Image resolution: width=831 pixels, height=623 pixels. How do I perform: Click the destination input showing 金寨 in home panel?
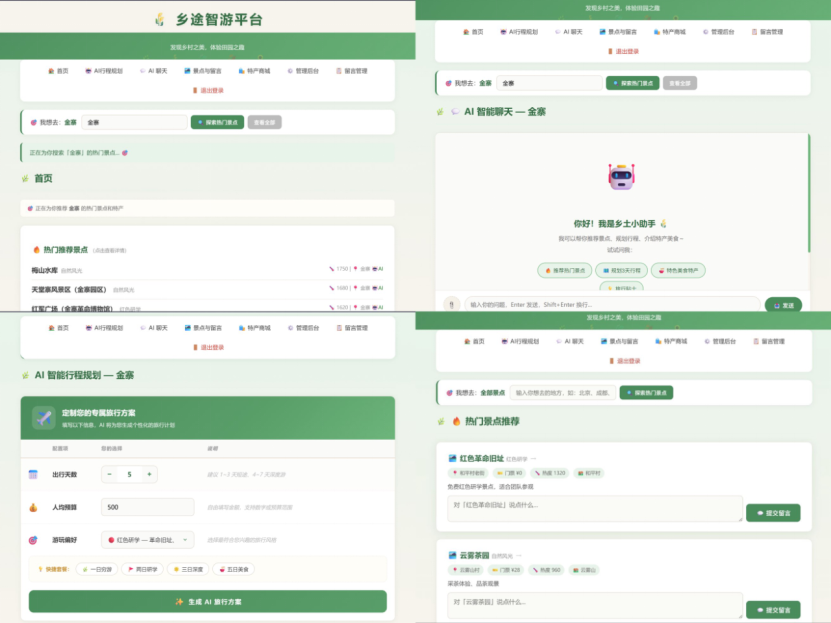tap(135, 122)
